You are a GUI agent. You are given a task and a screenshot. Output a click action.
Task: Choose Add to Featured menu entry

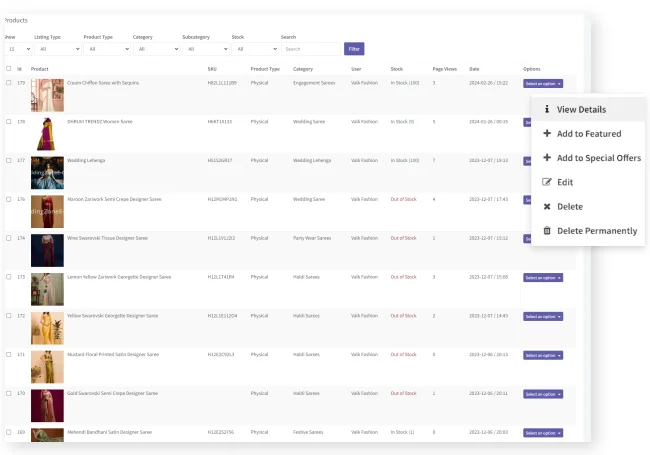pos(588,133)
